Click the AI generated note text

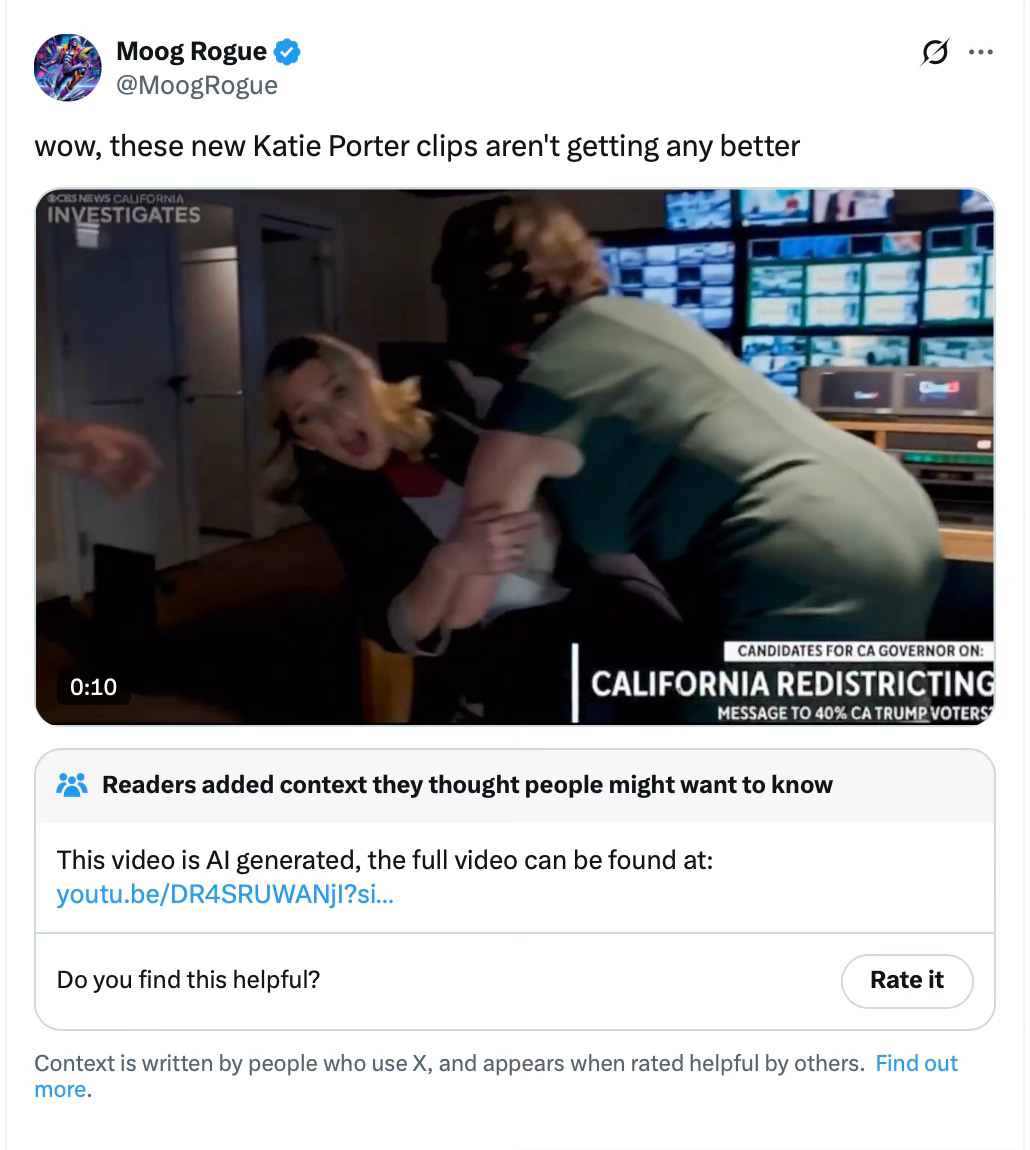[x=384, y=860]
